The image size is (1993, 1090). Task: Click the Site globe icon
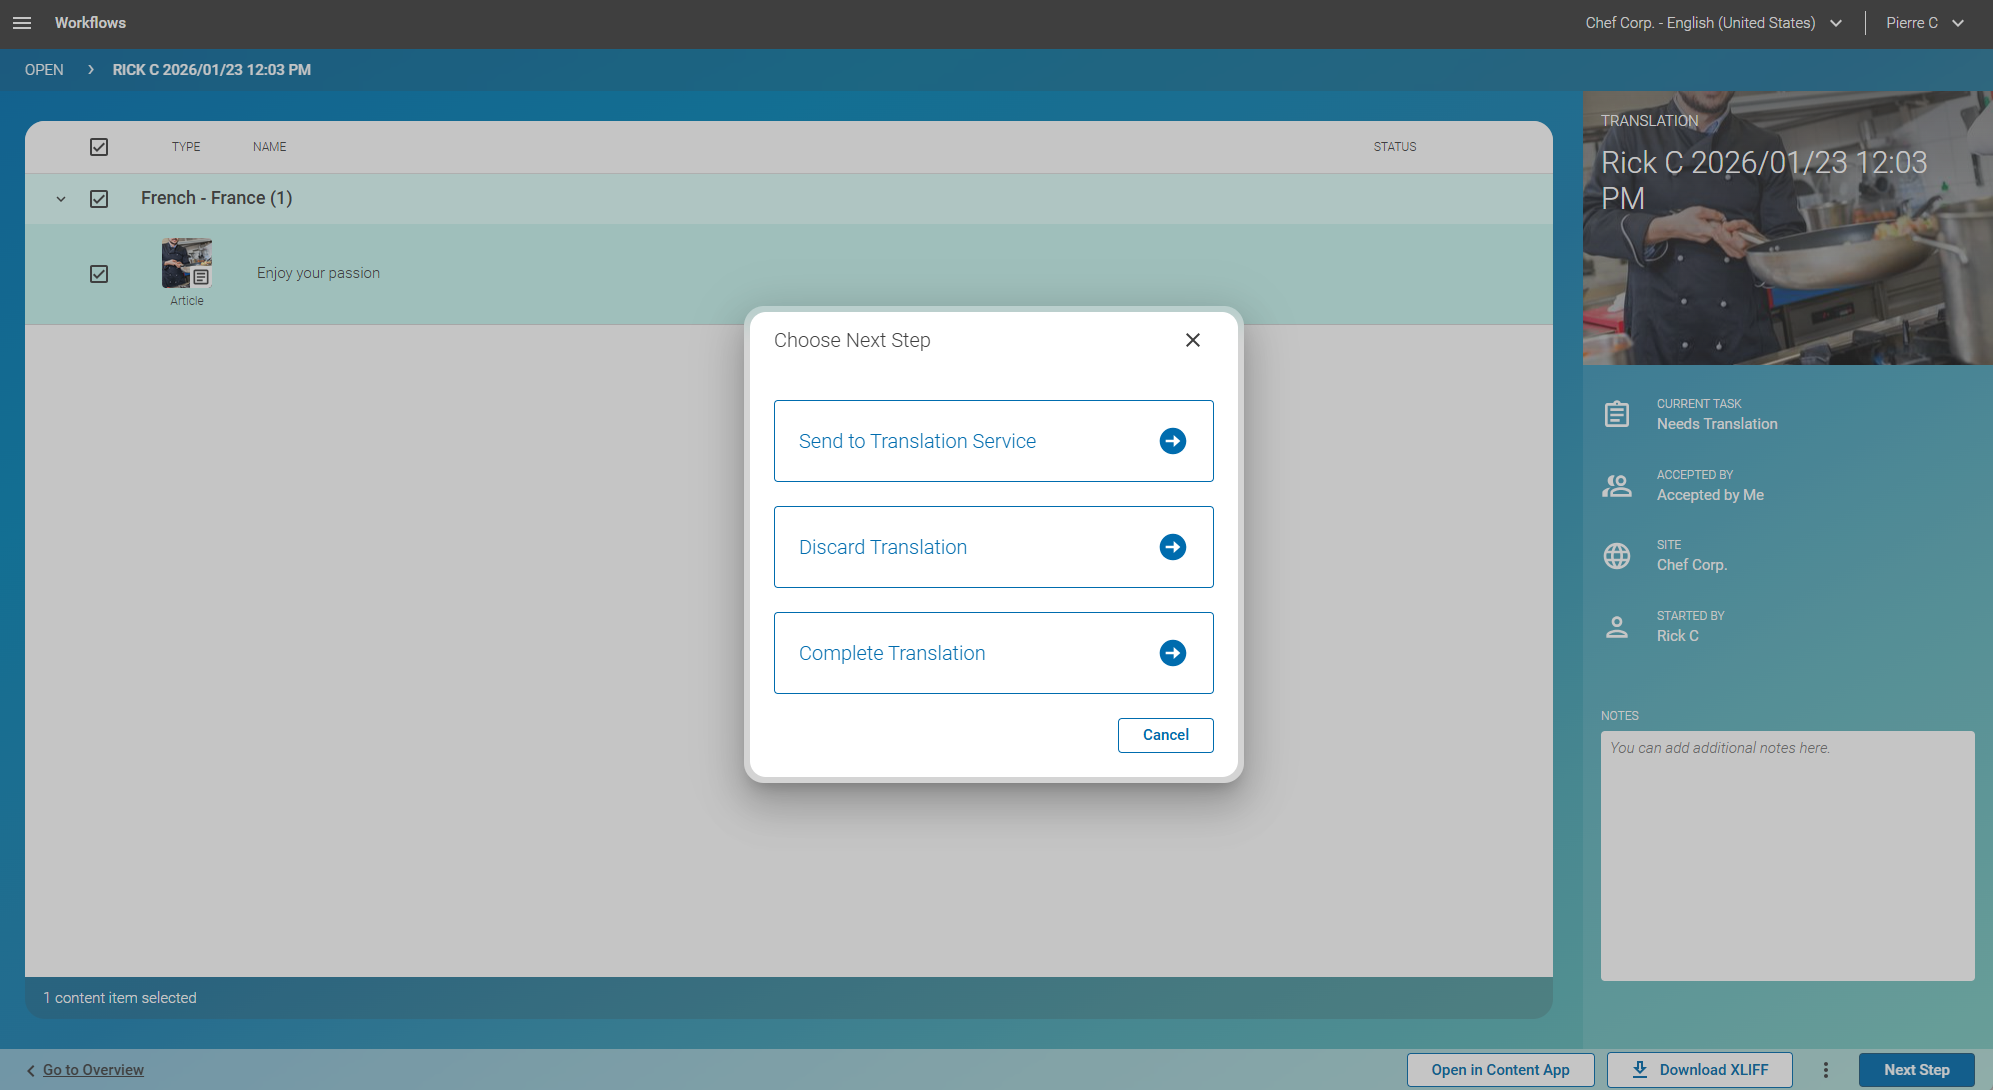[x=1617, y=556]
